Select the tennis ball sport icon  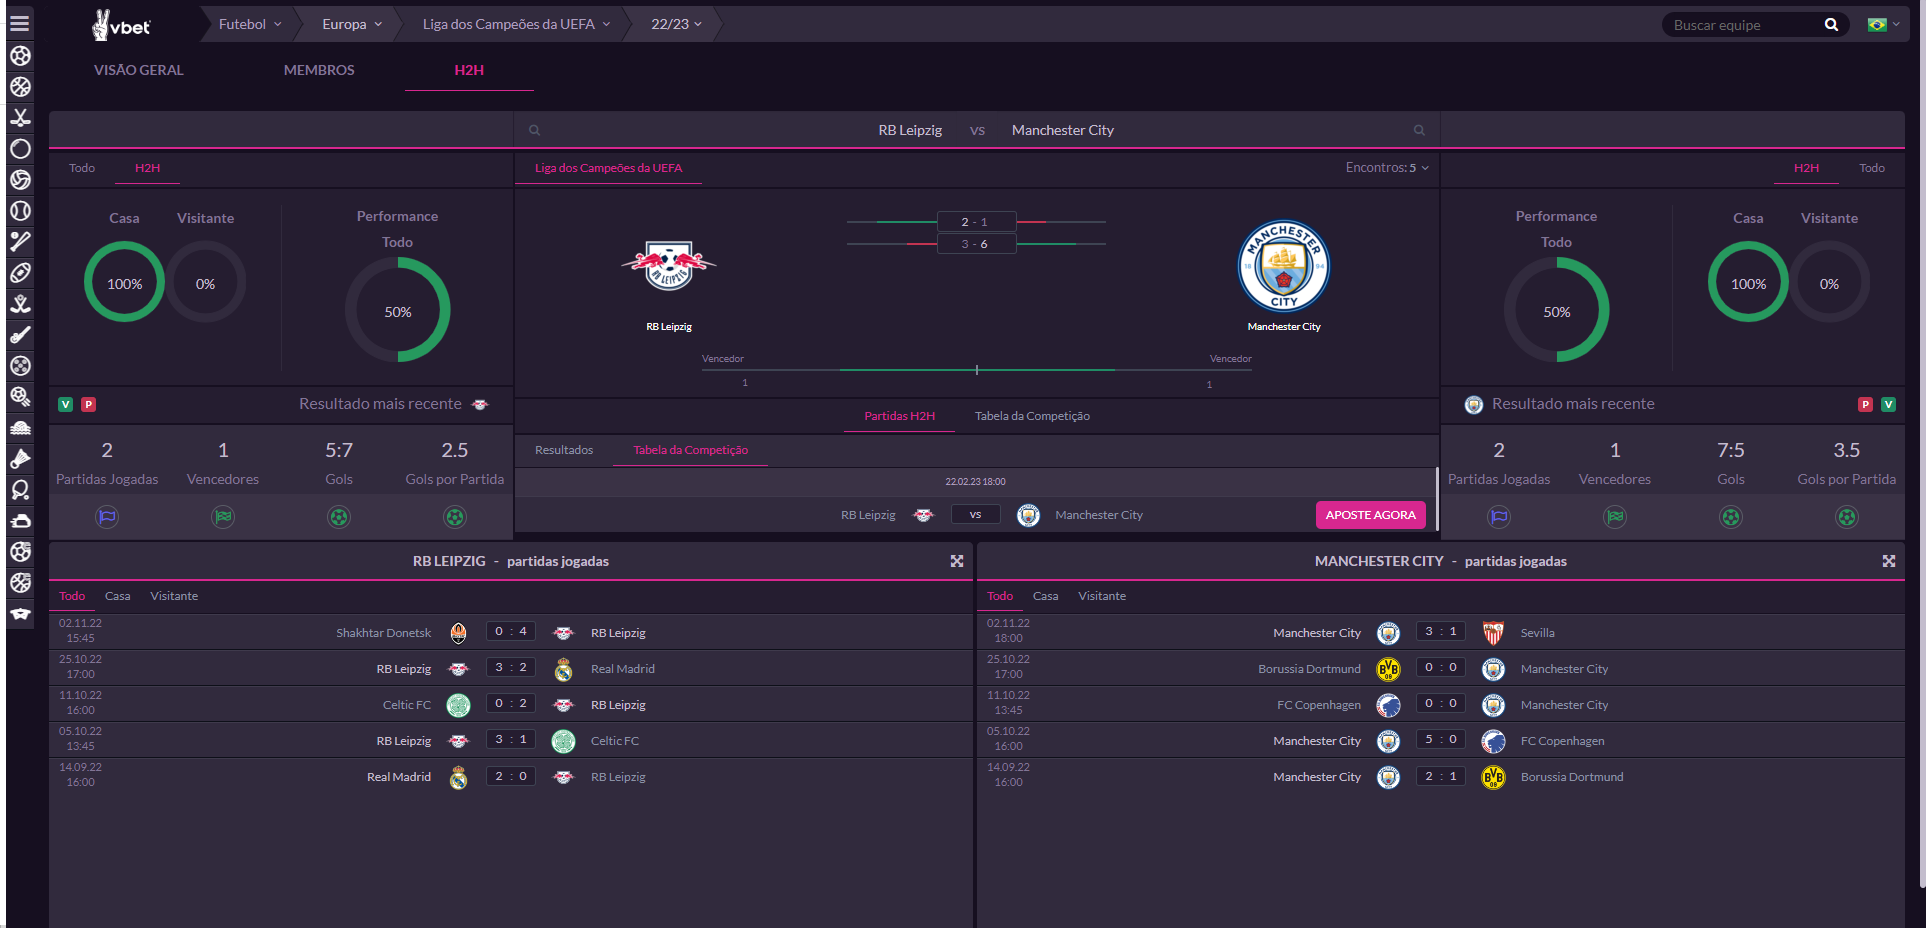tap(20, 211)
